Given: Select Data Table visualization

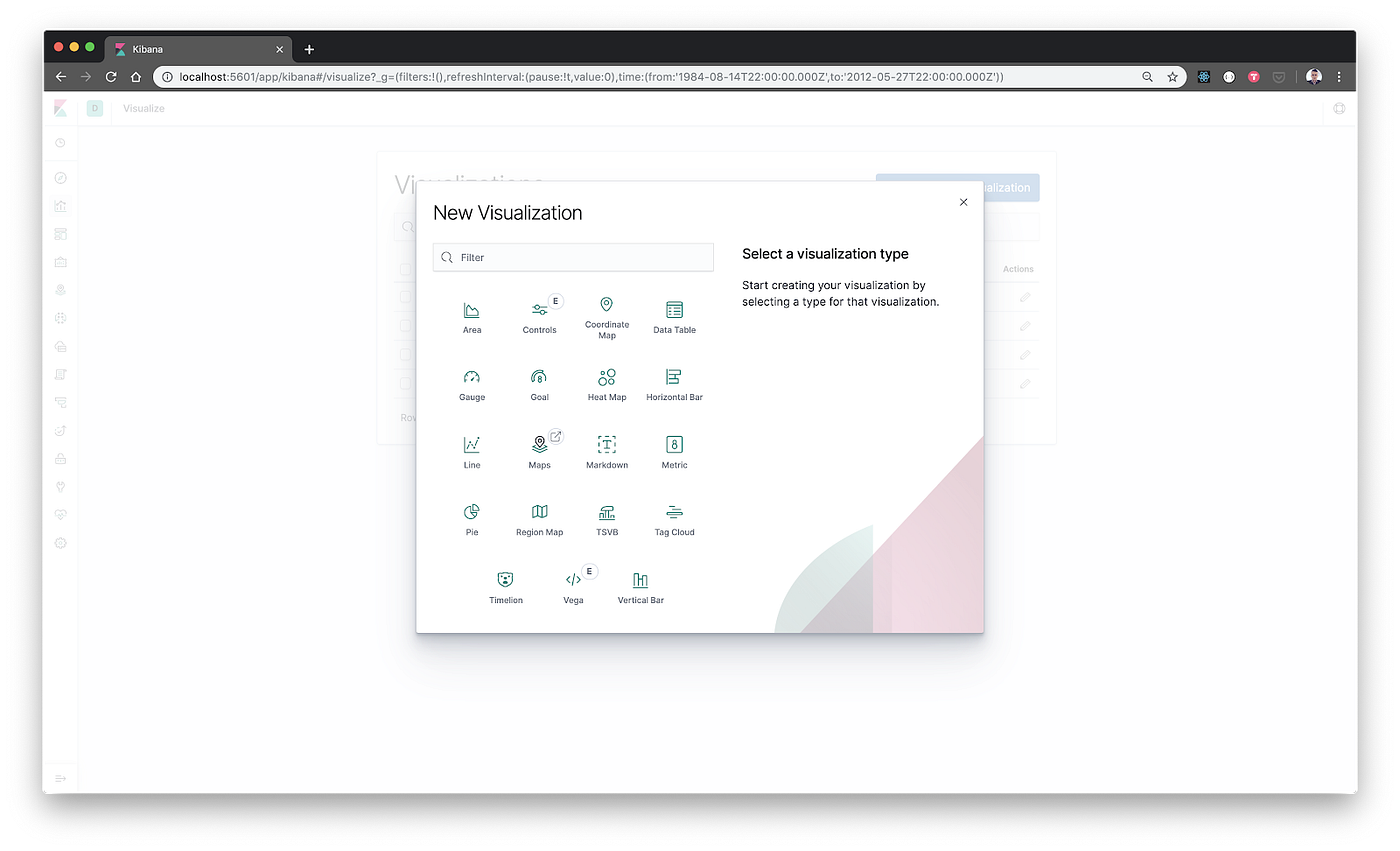Looking at the screenshot, I should (x=674, y=317).
